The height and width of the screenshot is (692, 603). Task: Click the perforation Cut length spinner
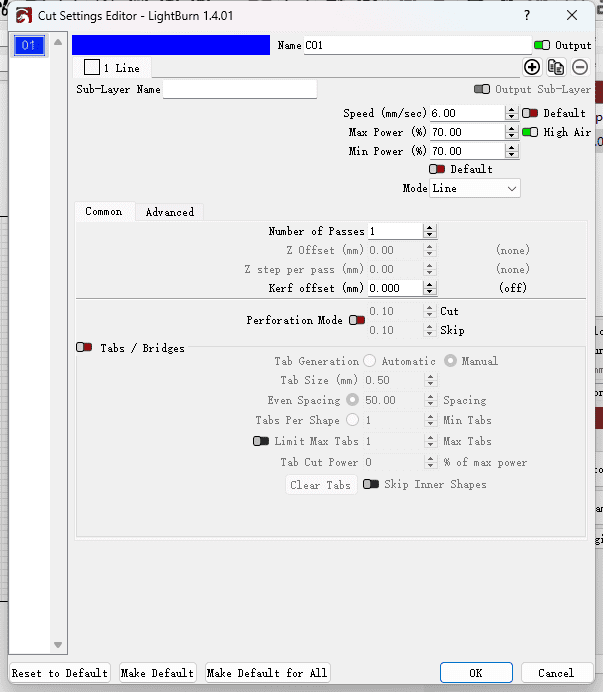coord(430,311)
